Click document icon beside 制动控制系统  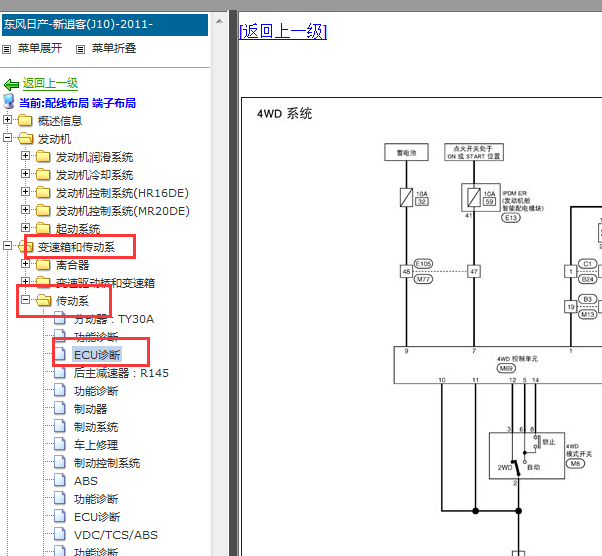[60, 462]
